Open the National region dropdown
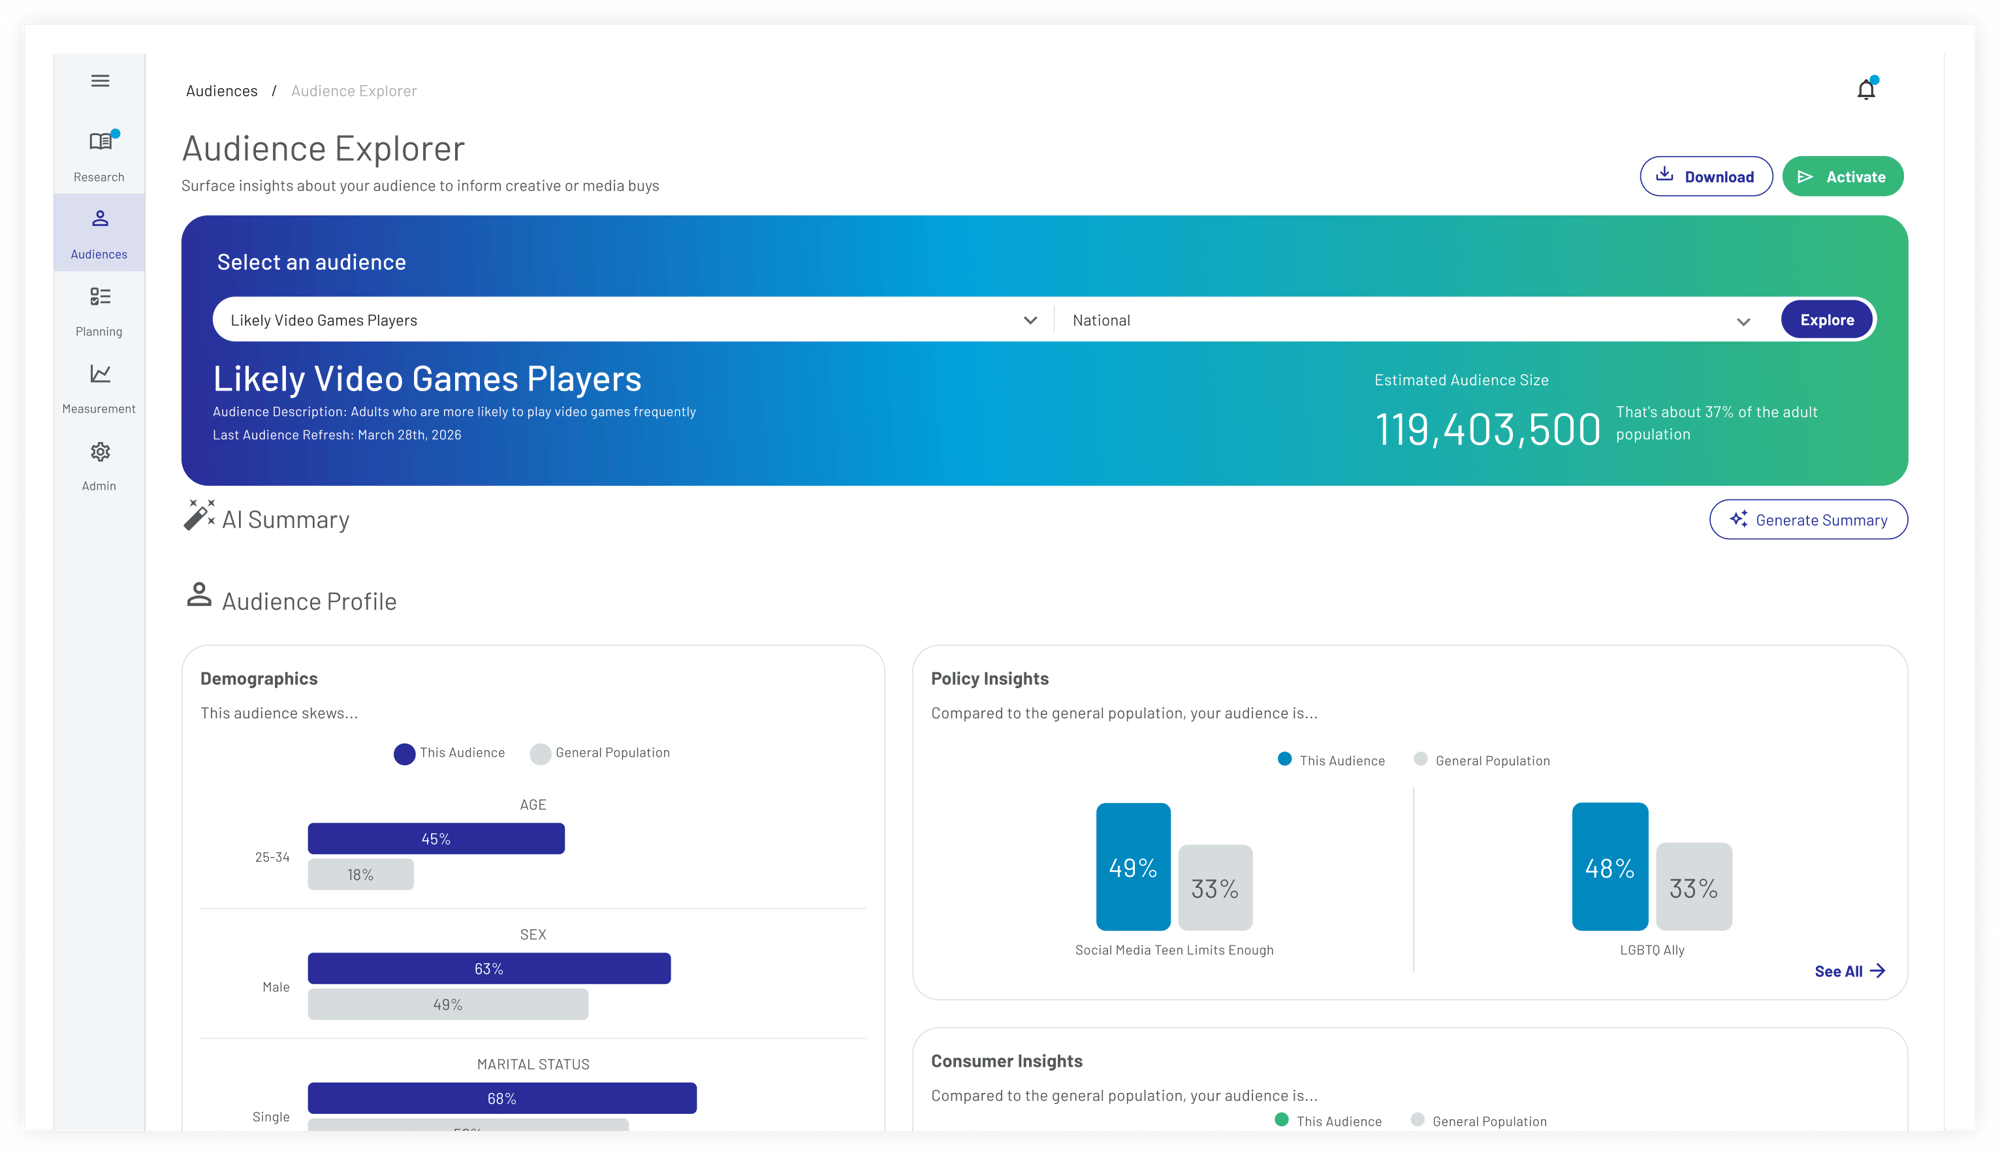The image size is (2000, 1155). pos(1411,320)
